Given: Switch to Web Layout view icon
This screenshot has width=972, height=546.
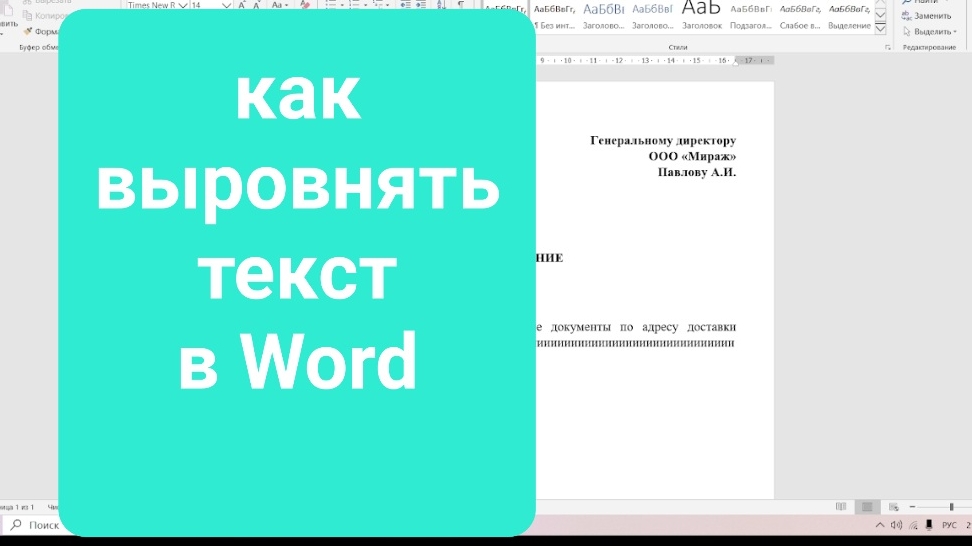Looking at the screenshot, I should [893, 507].
